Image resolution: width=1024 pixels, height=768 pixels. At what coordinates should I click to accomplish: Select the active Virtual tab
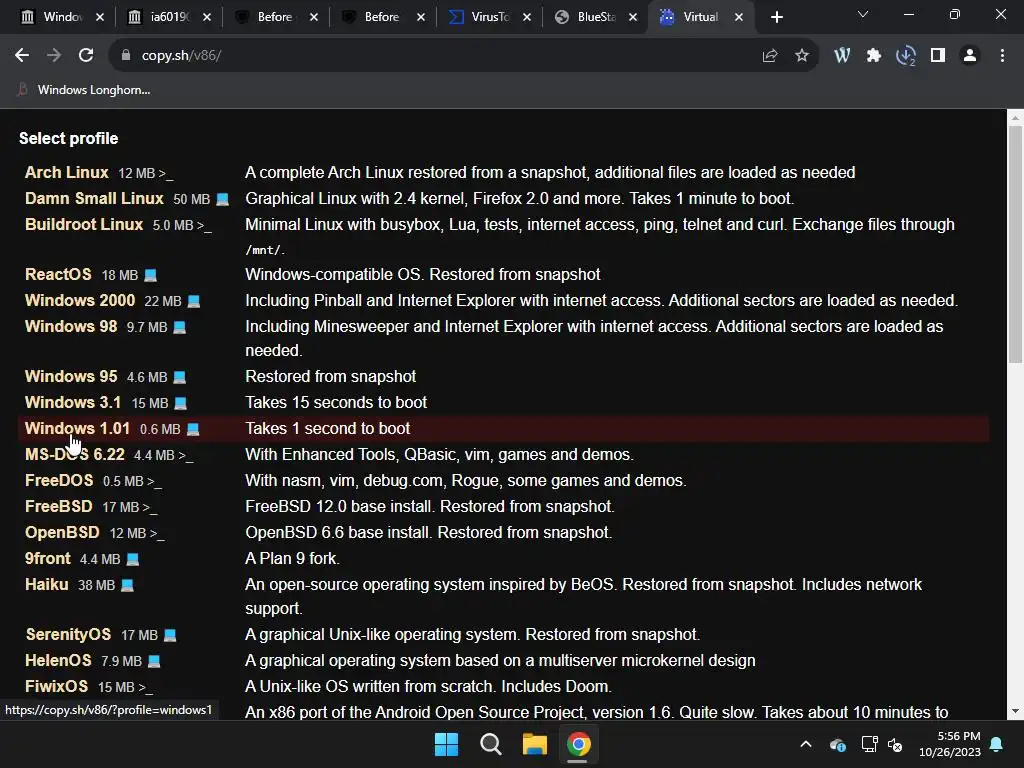coord(701,17)
